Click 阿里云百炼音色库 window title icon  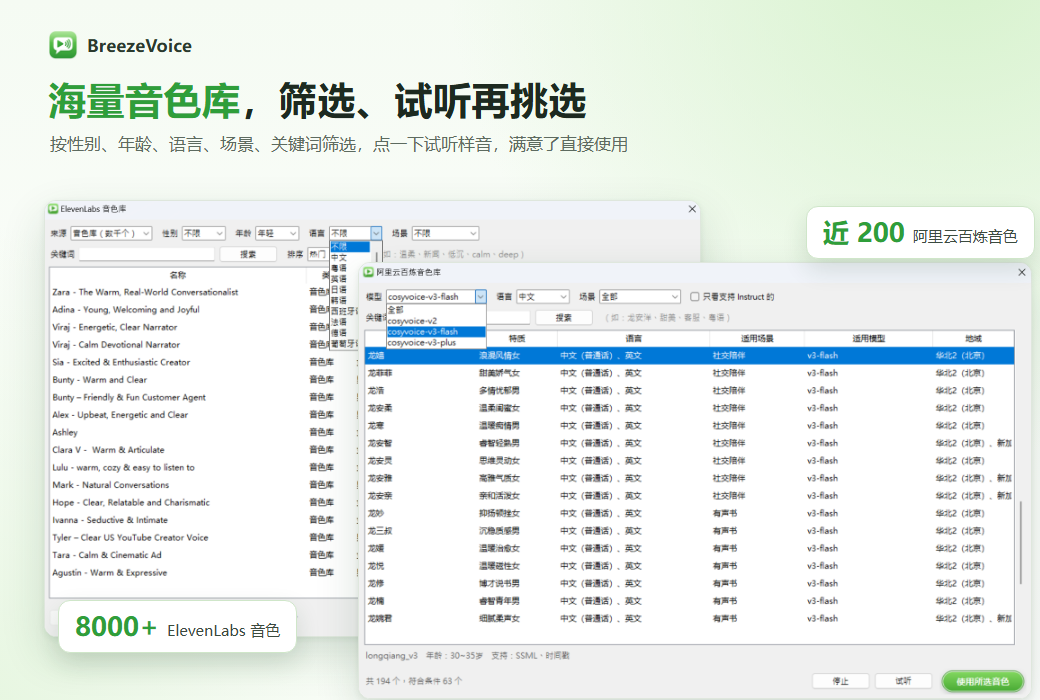point(369,272)
